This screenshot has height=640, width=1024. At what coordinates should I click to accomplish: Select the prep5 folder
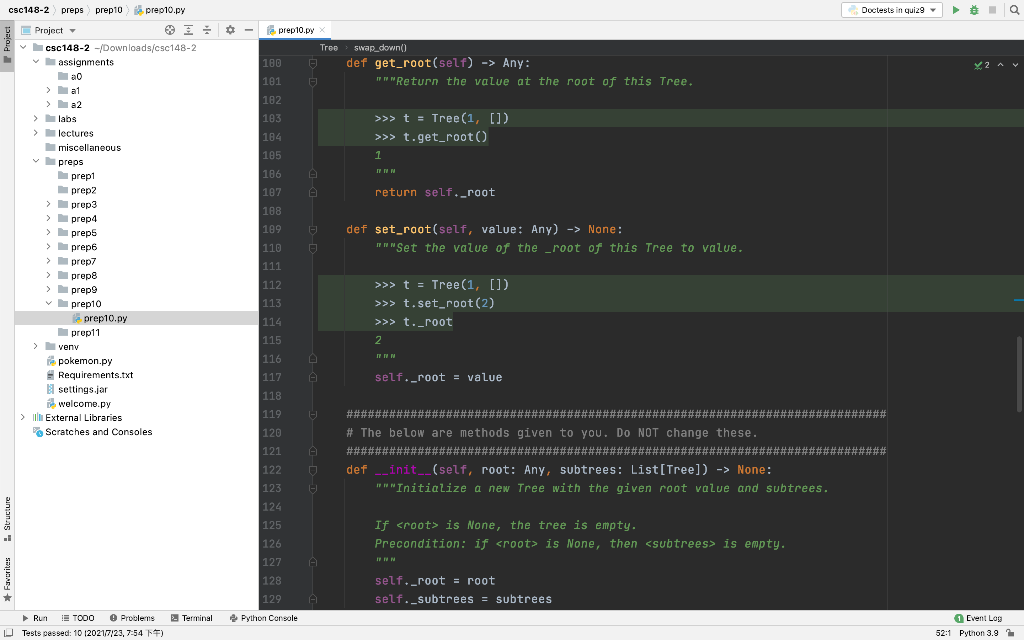pos(78,232)
